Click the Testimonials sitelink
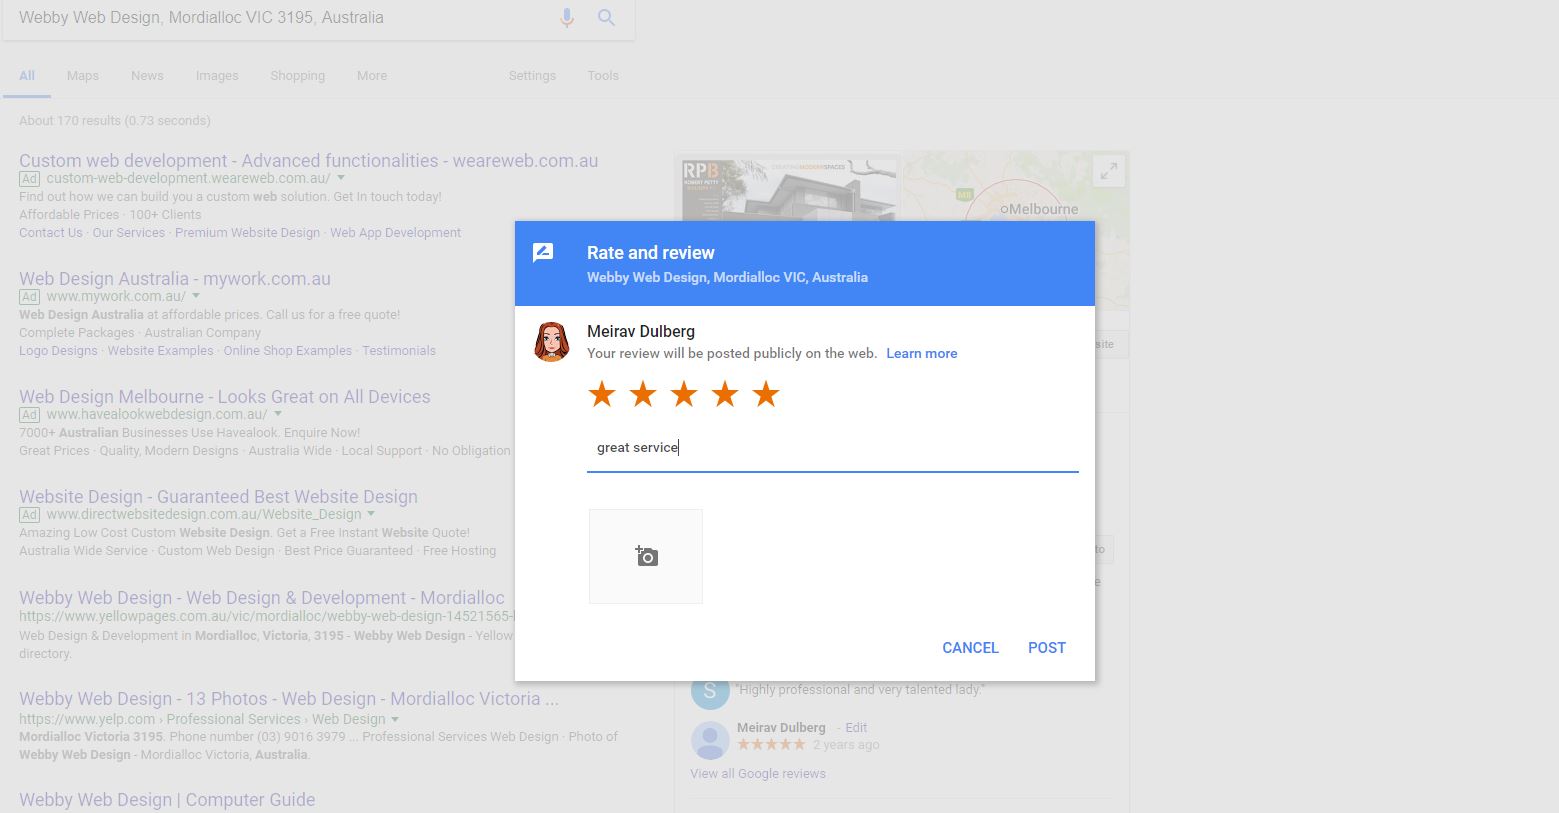The height and width of the screenshot is (813, 1559). click(399, 351)
